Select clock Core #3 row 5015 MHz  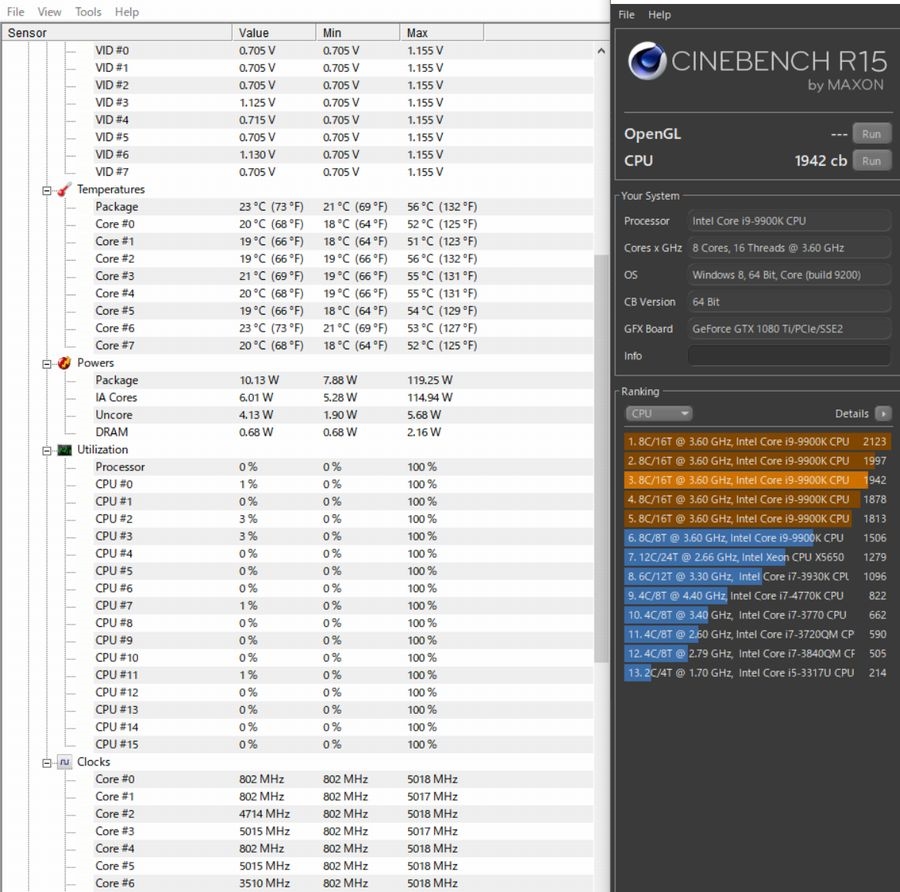(x=343, y=831)
